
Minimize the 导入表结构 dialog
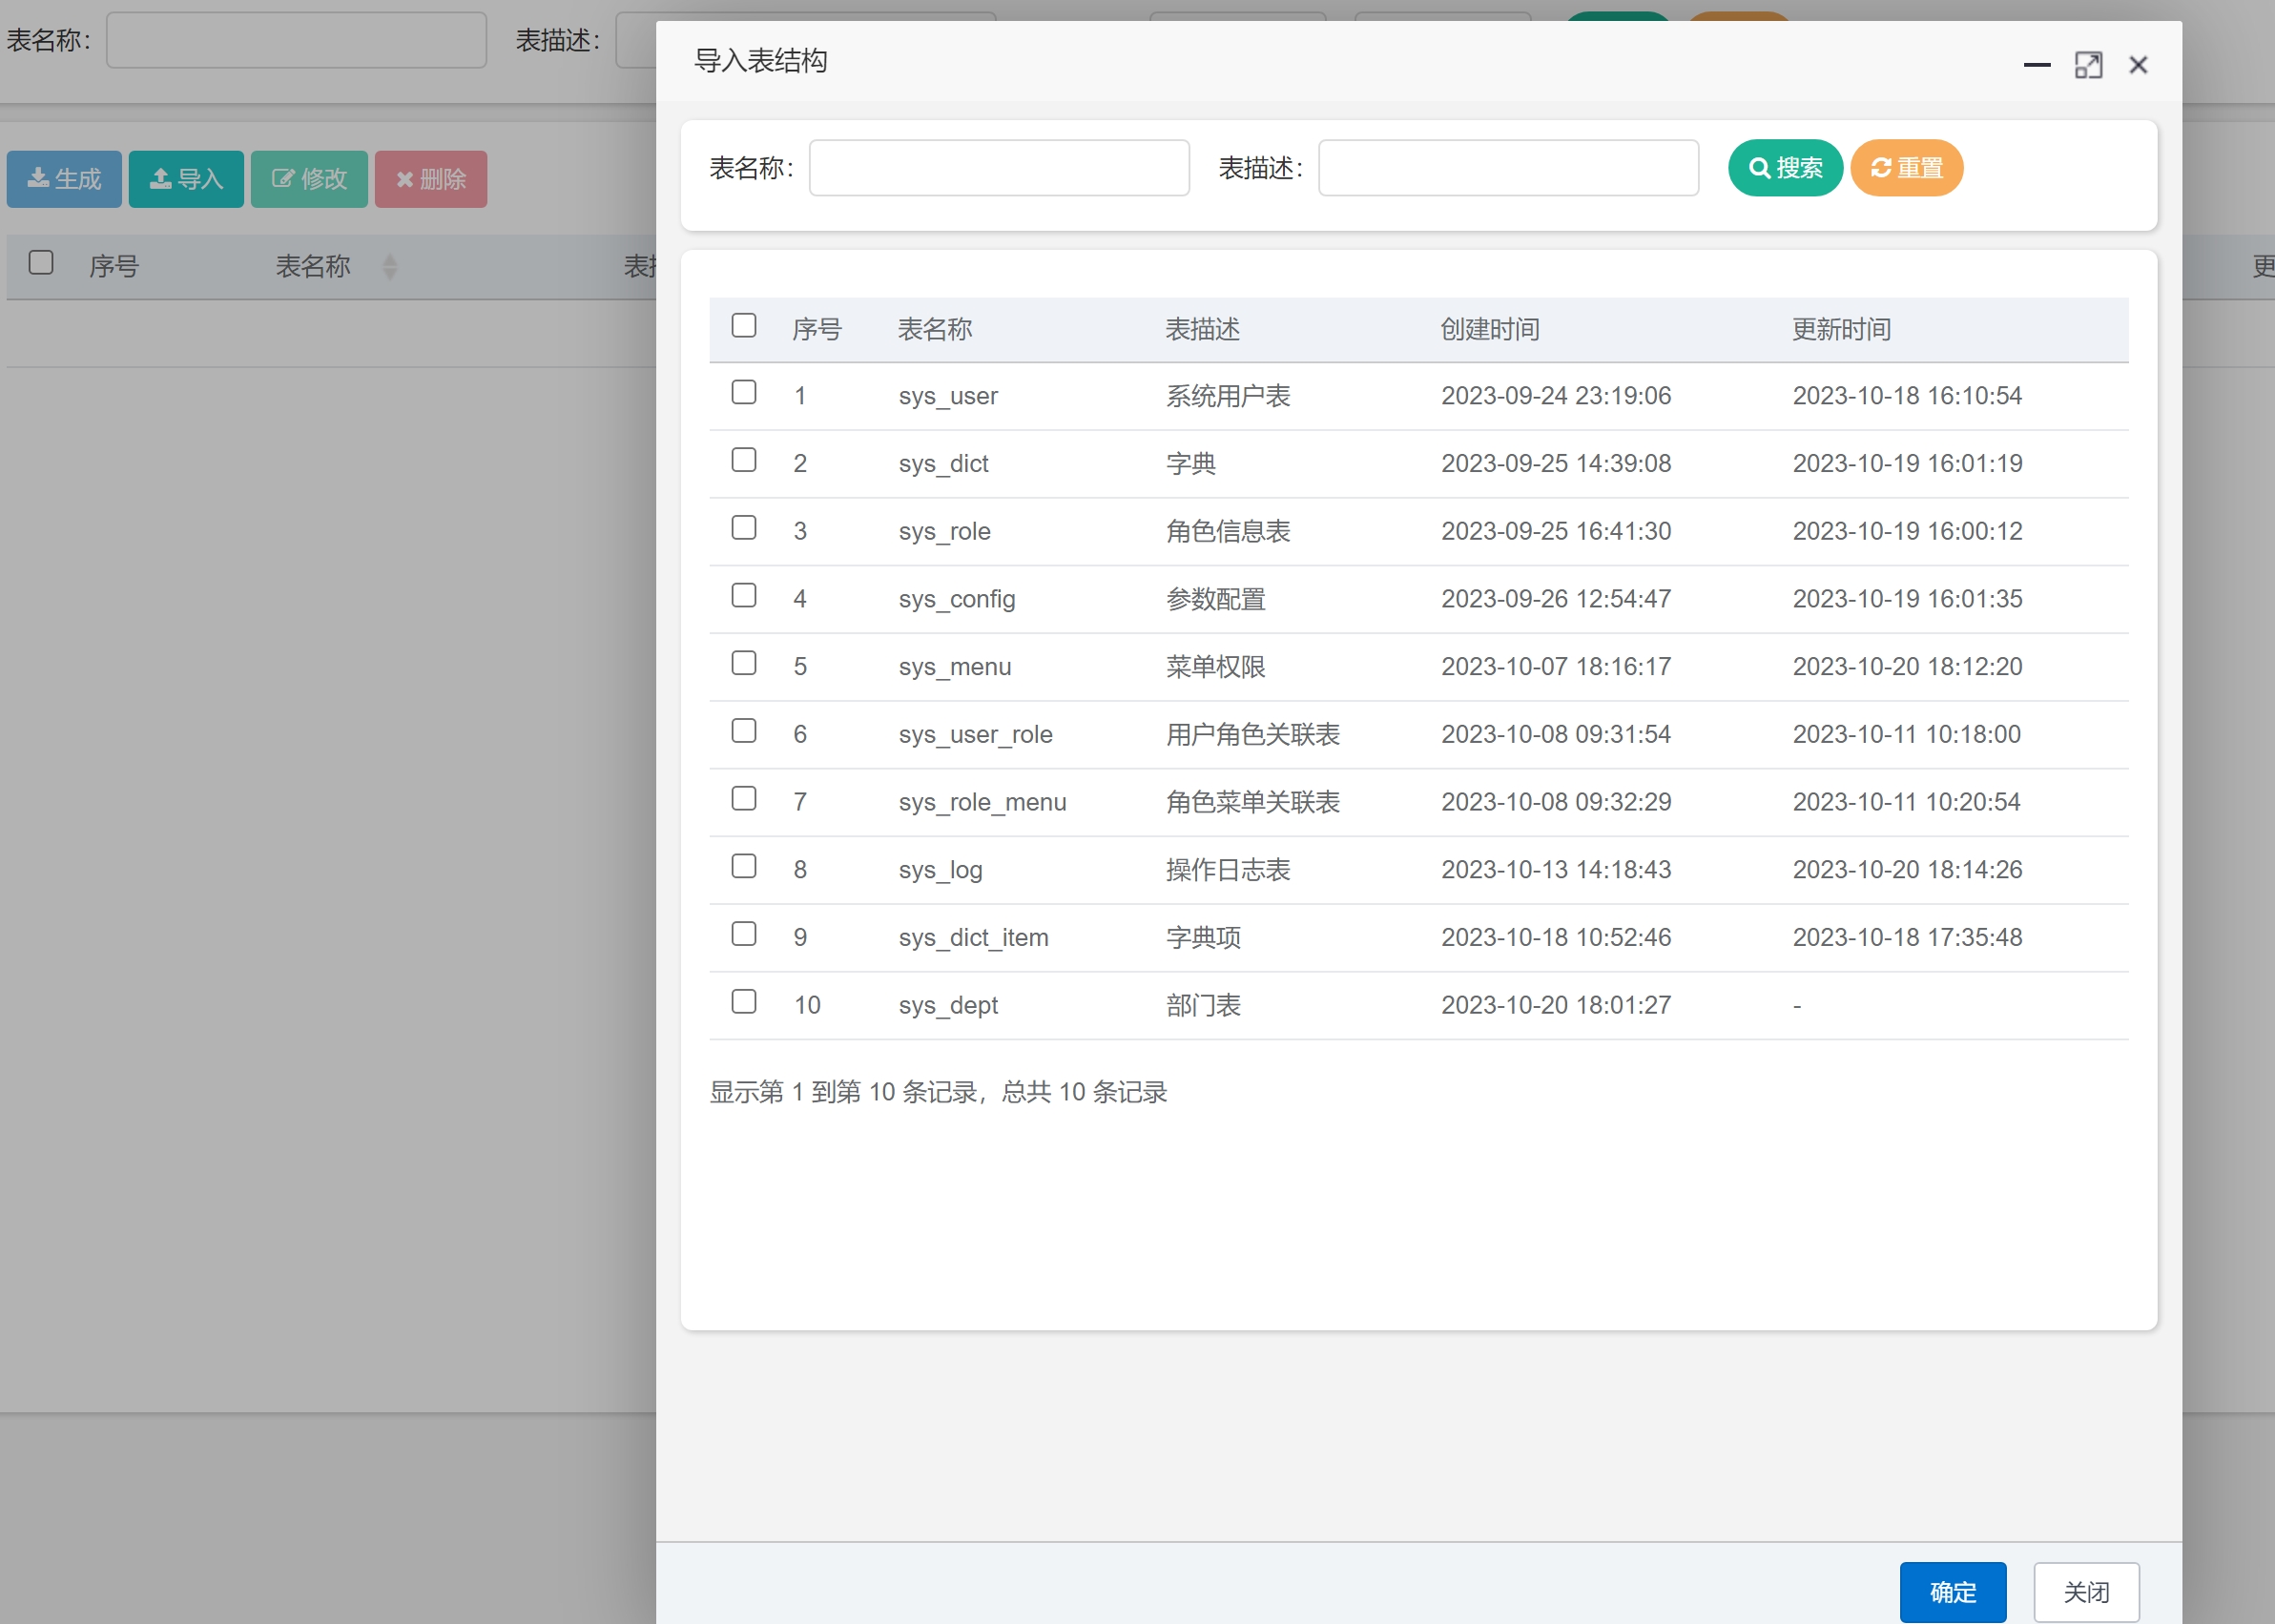2037,65
